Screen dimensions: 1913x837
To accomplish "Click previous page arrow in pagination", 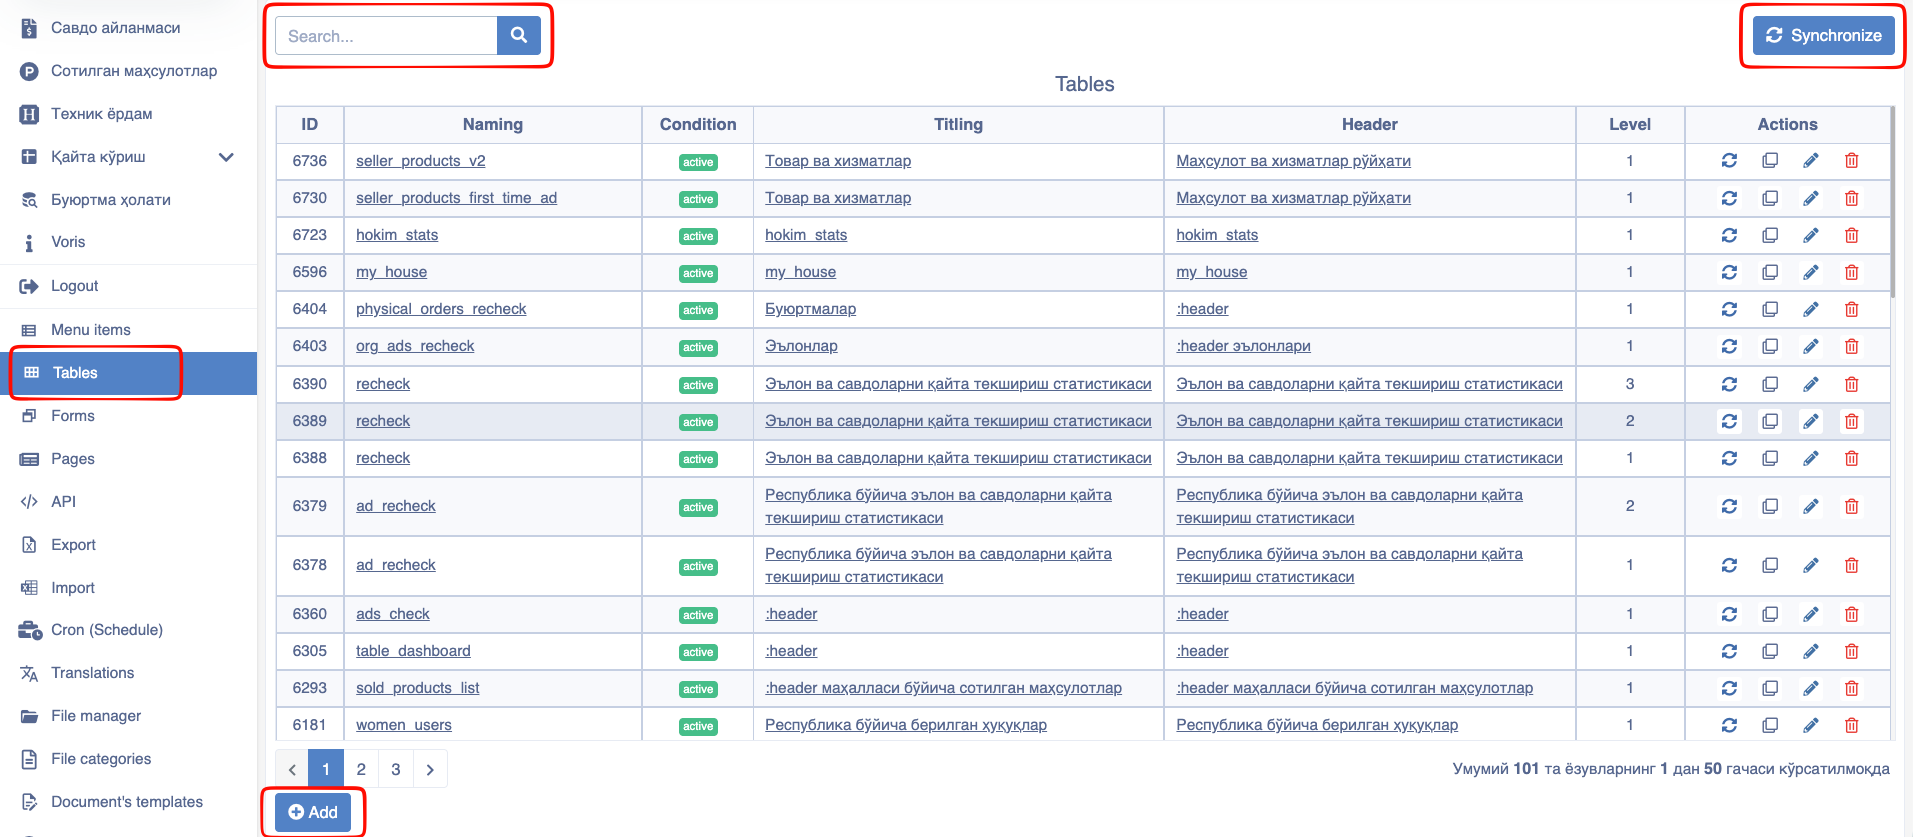I will point(292,769).
